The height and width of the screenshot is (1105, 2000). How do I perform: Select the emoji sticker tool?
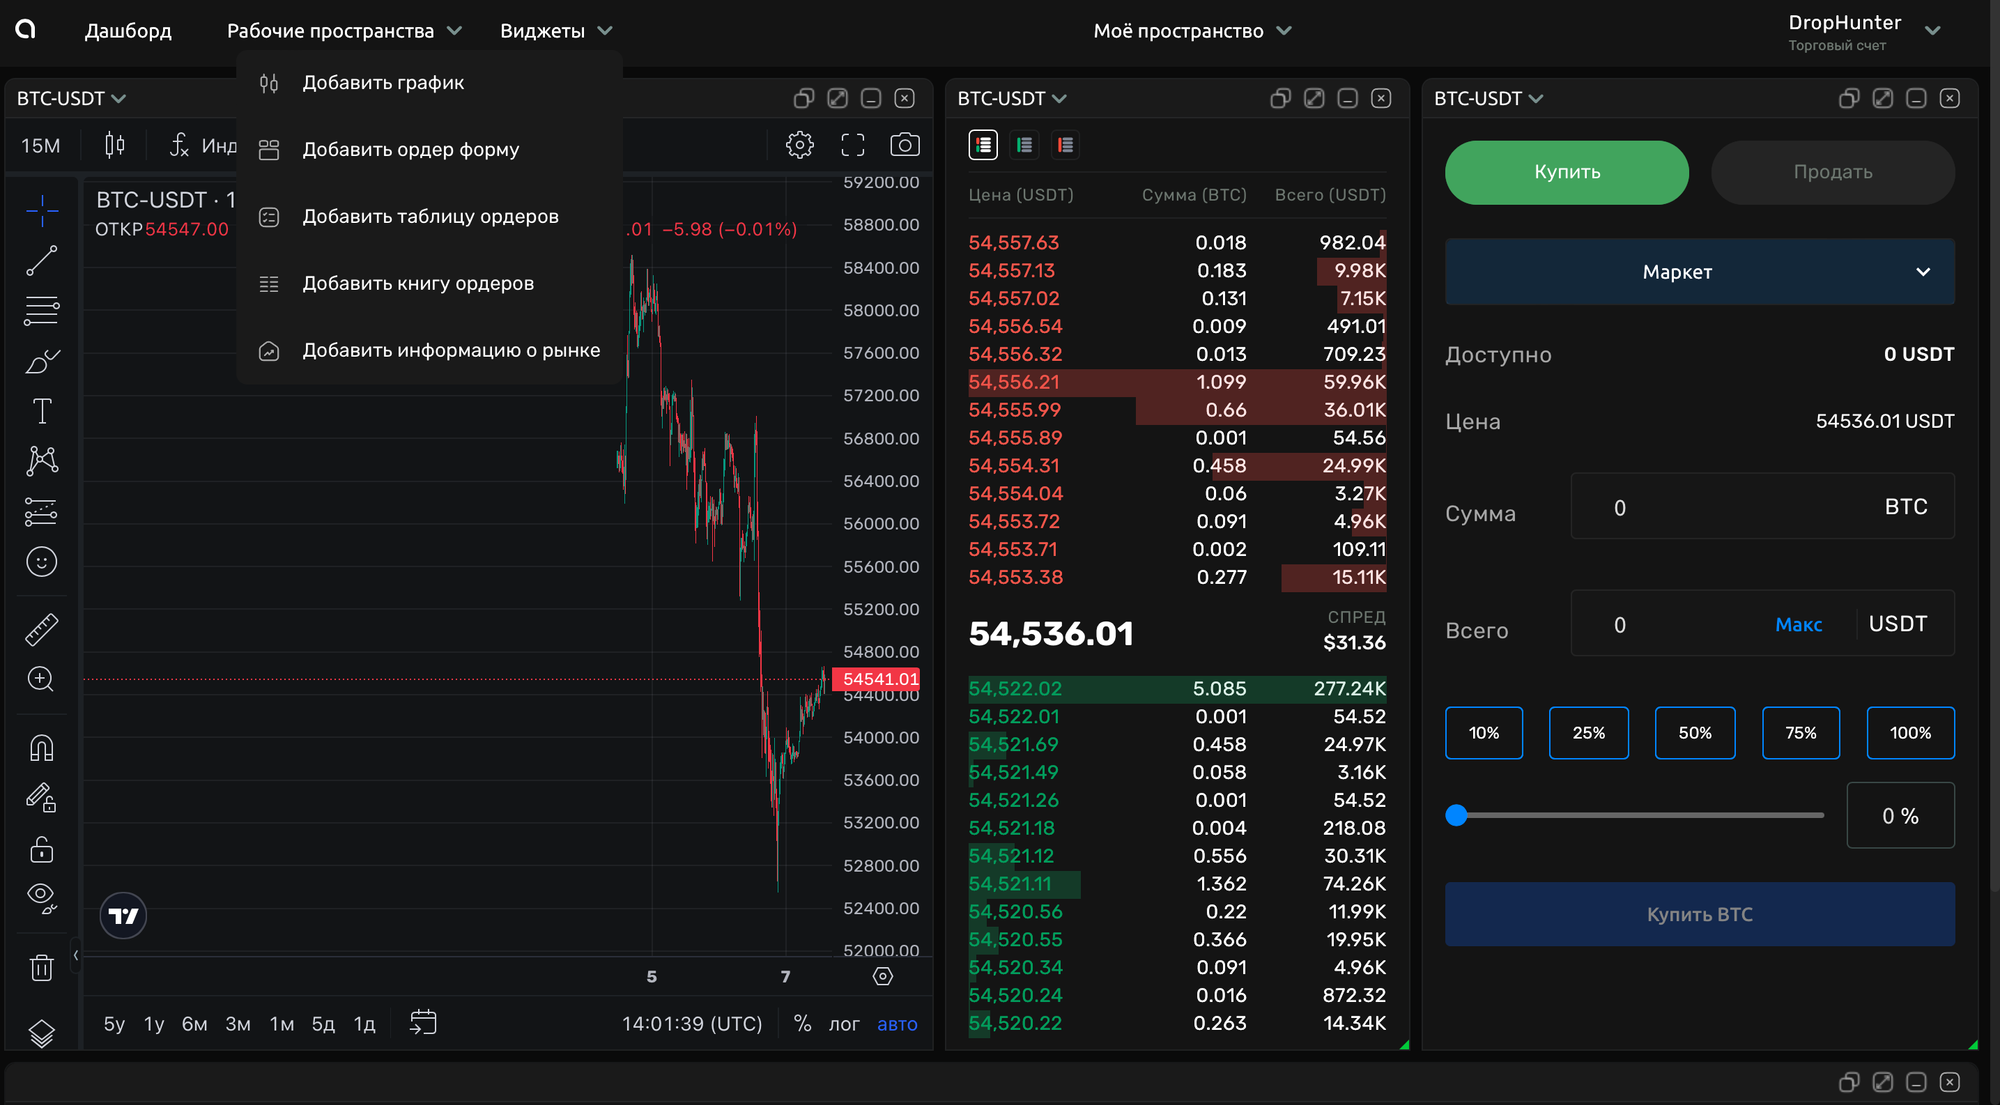[x=41, y=562]
